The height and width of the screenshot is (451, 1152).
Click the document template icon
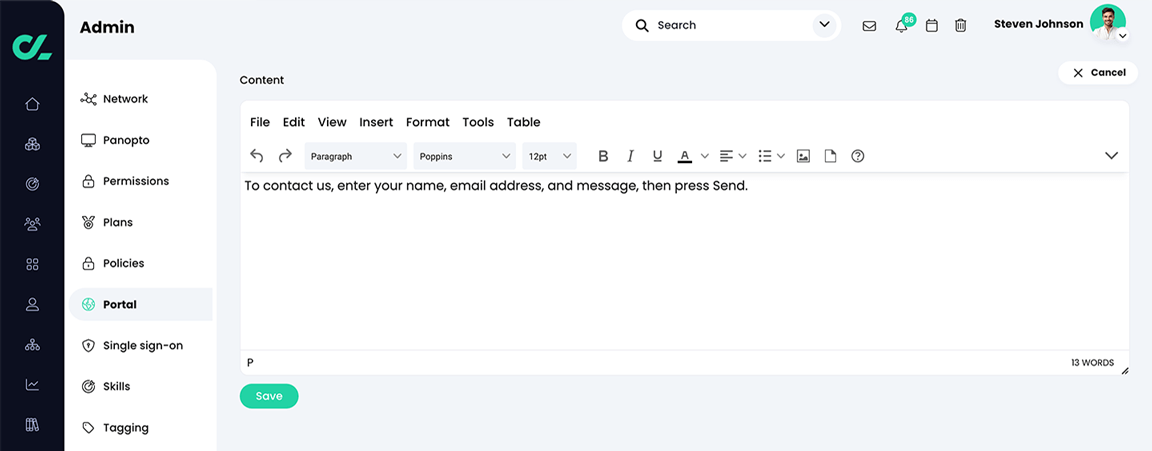click(830, 156)
